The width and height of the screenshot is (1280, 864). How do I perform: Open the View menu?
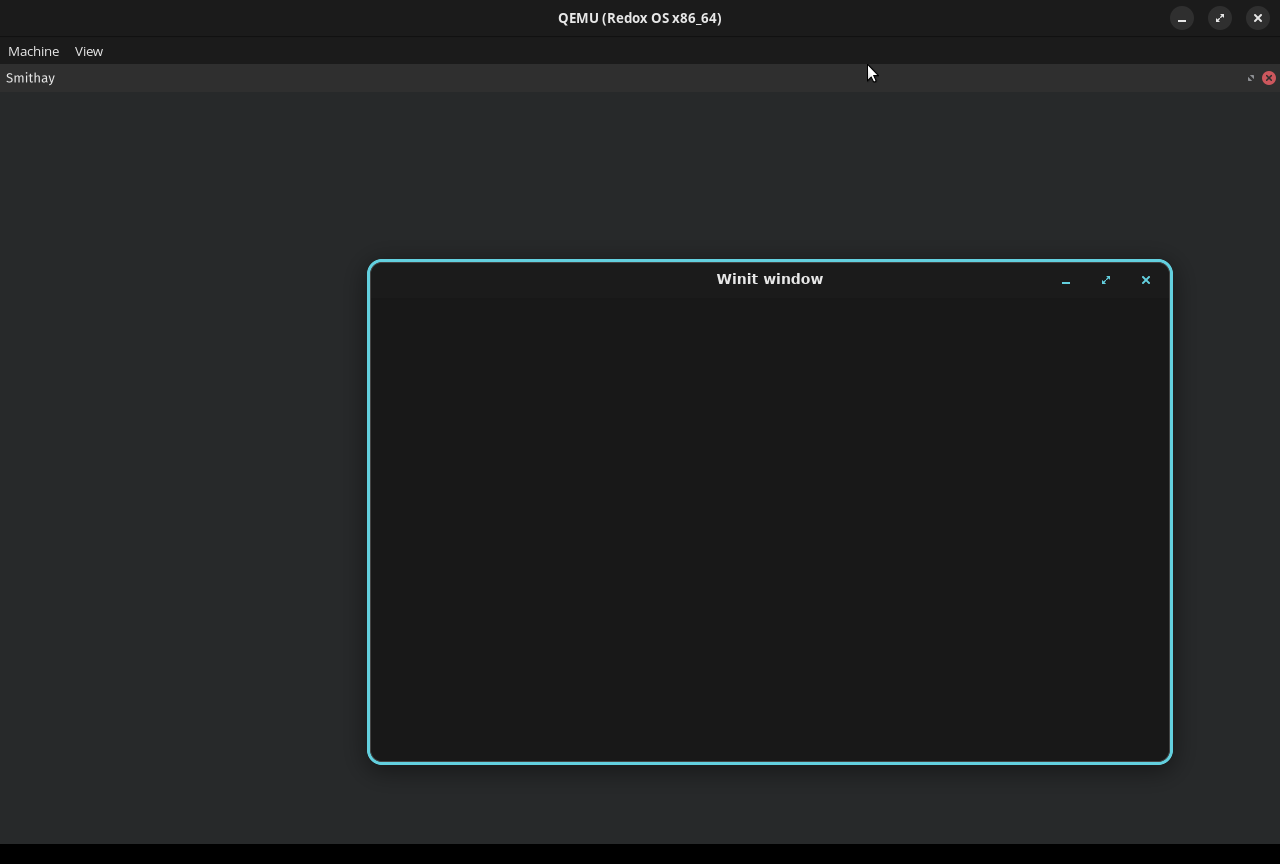[89, 51]
